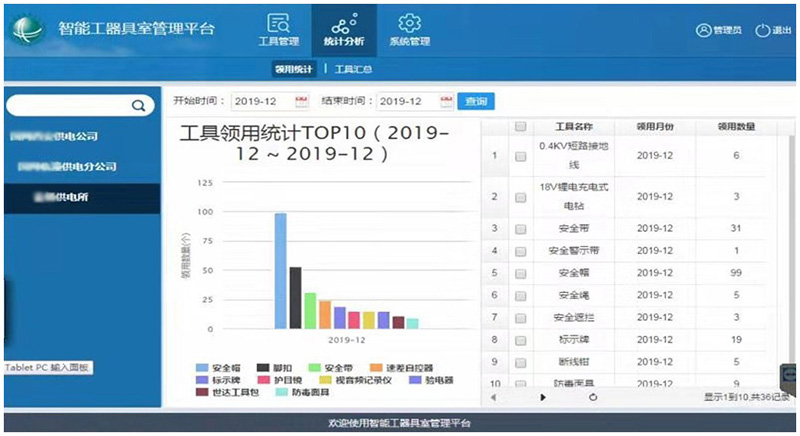Open the 结束时间 calendar picker icon

446,101
